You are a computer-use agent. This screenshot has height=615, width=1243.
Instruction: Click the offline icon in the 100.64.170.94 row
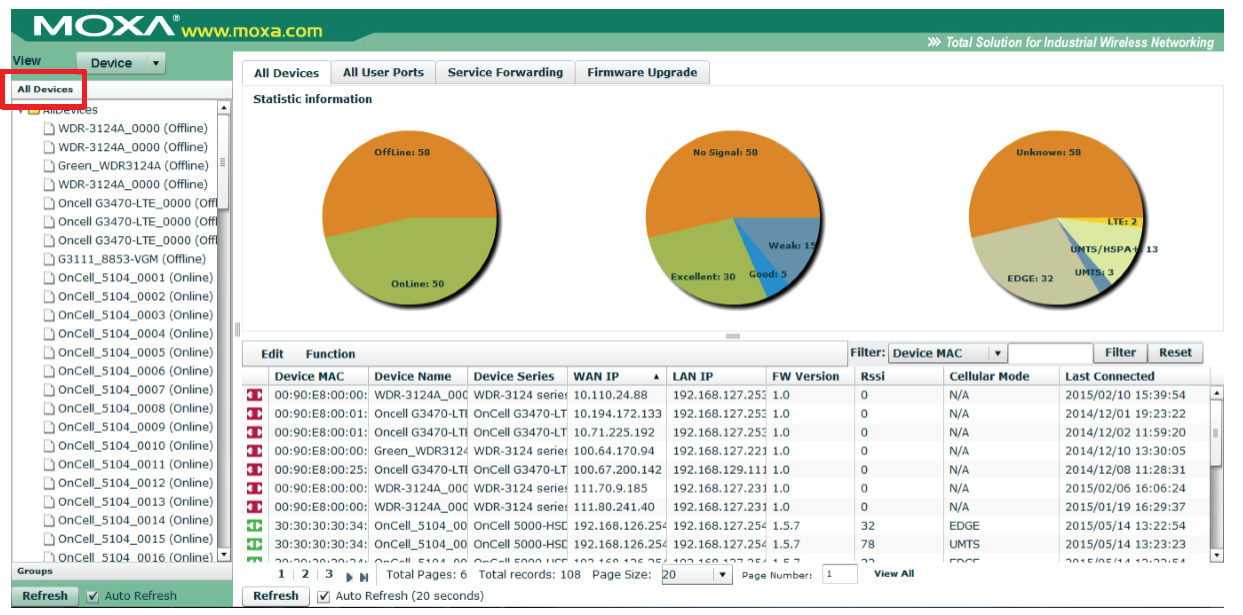[x=255, y=451]
